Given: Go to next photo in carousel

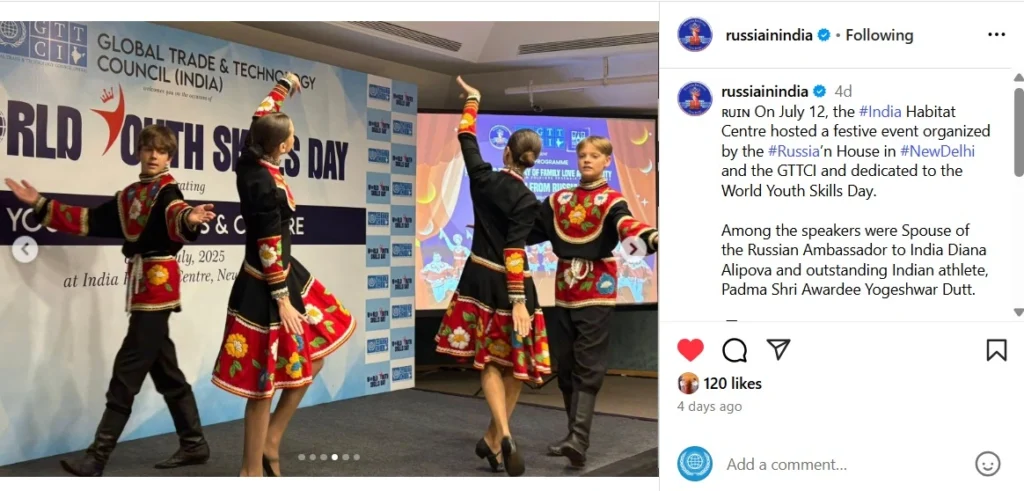Looking at the screenshot, I should 633,249.
